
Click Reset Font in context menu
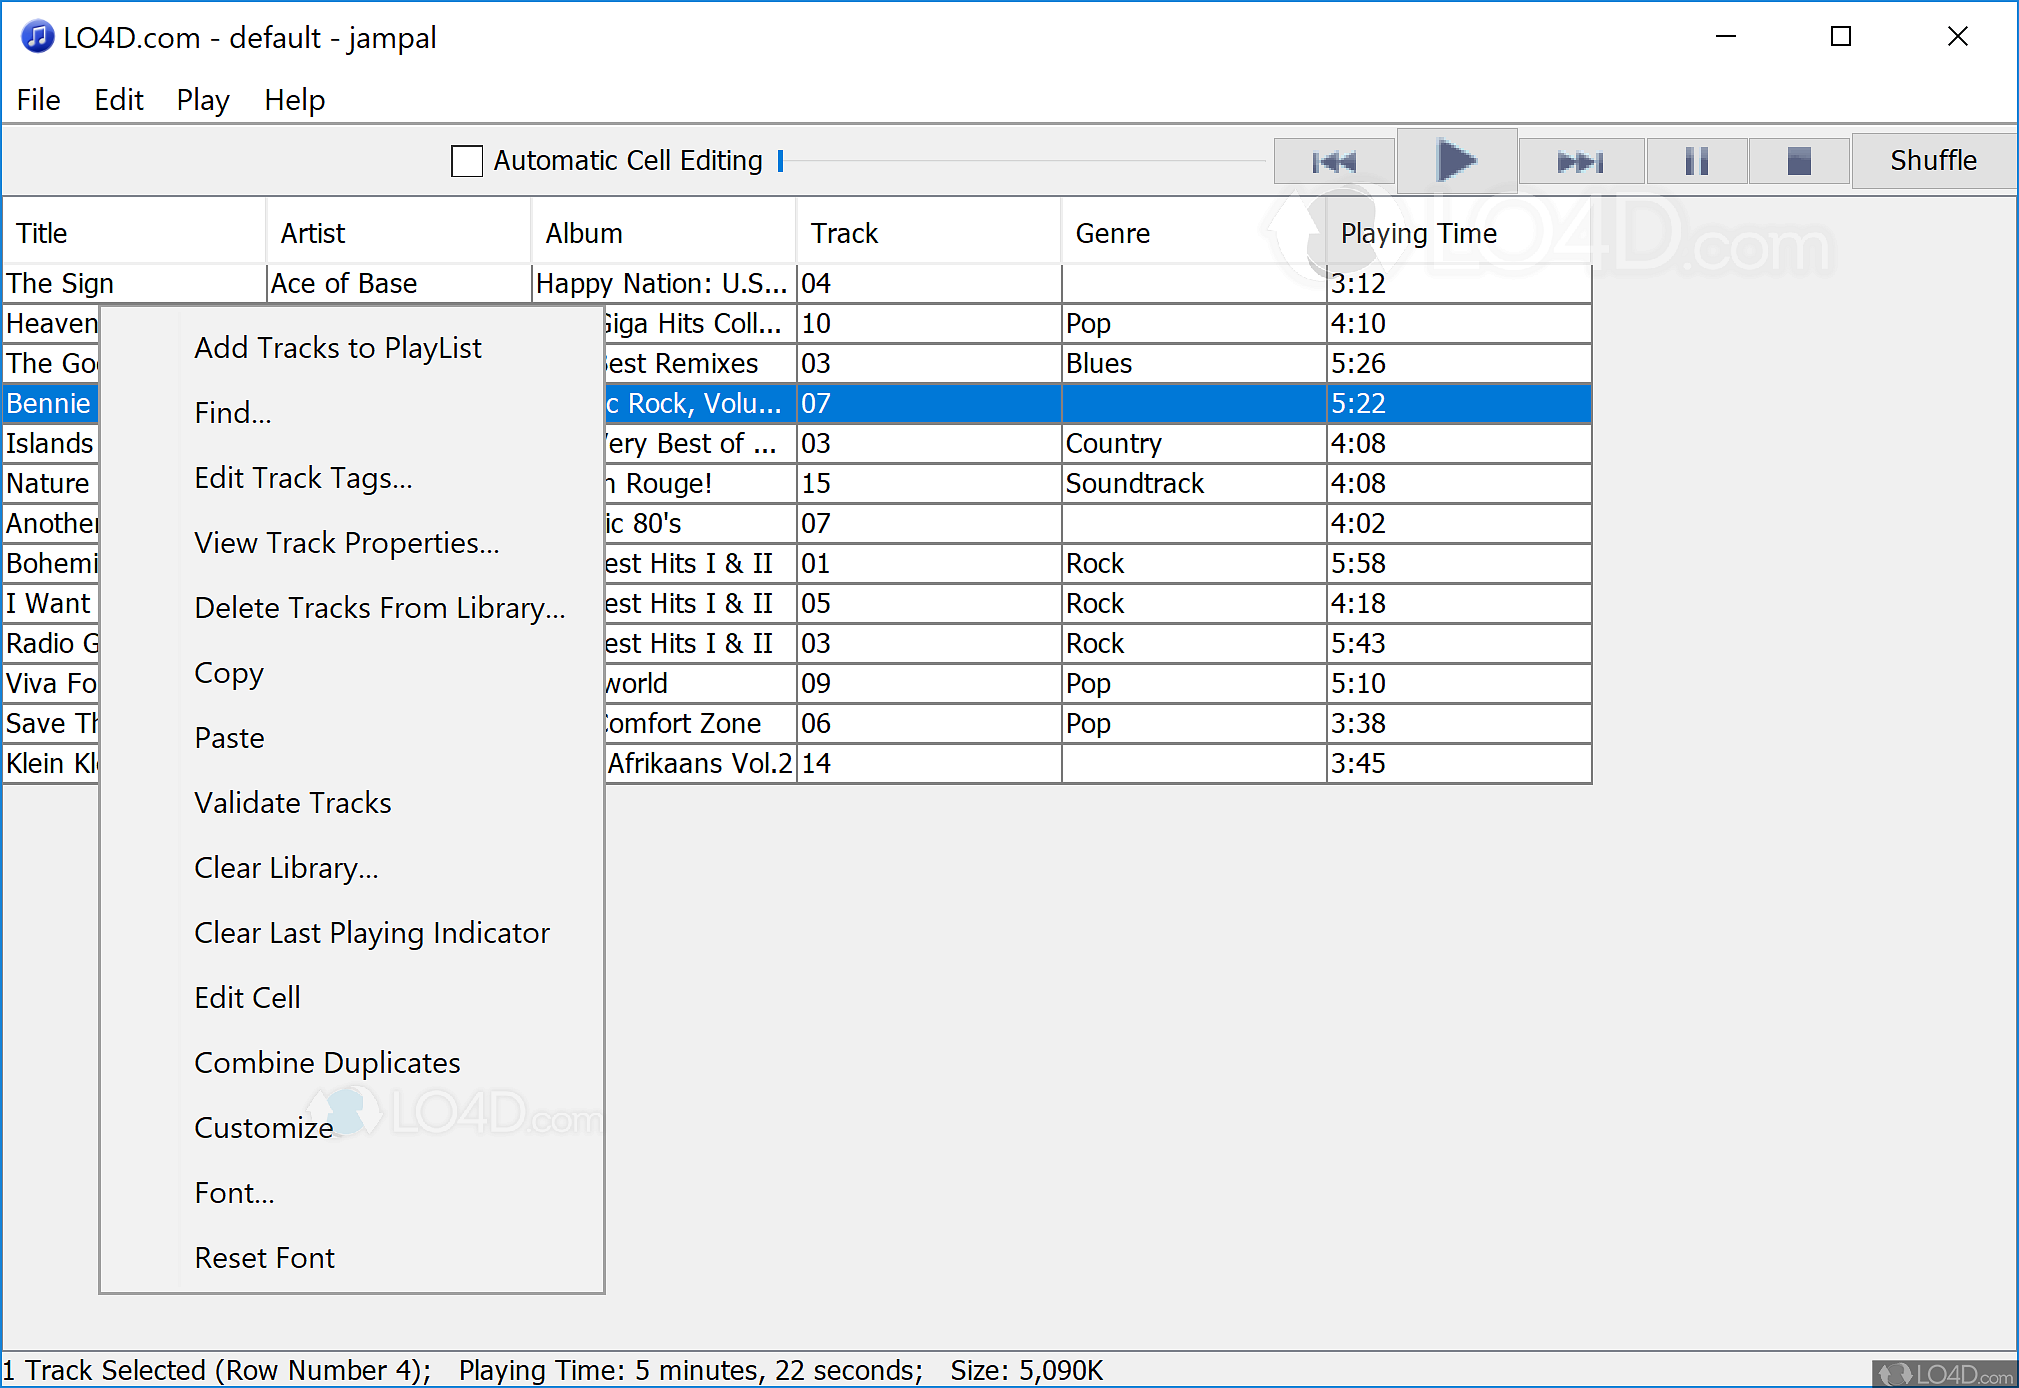[x=264, y=1258]
